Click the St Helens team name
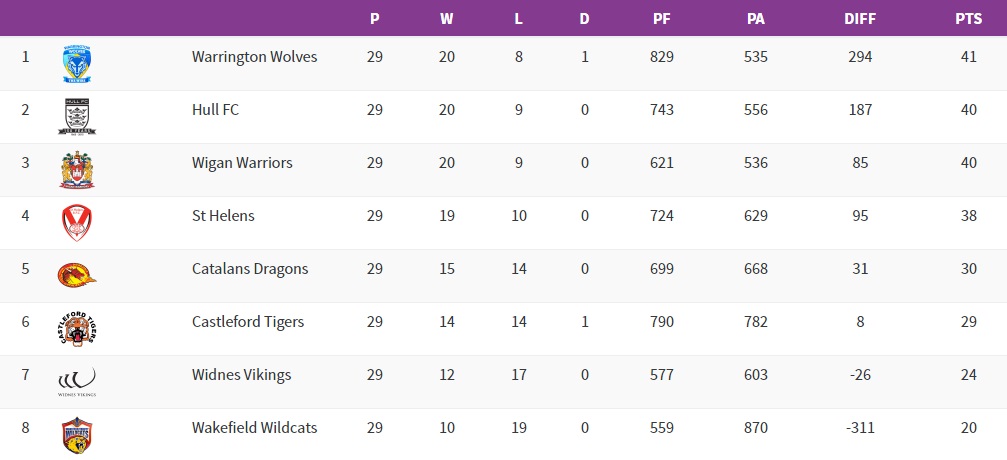 click(x=223, y=216)
